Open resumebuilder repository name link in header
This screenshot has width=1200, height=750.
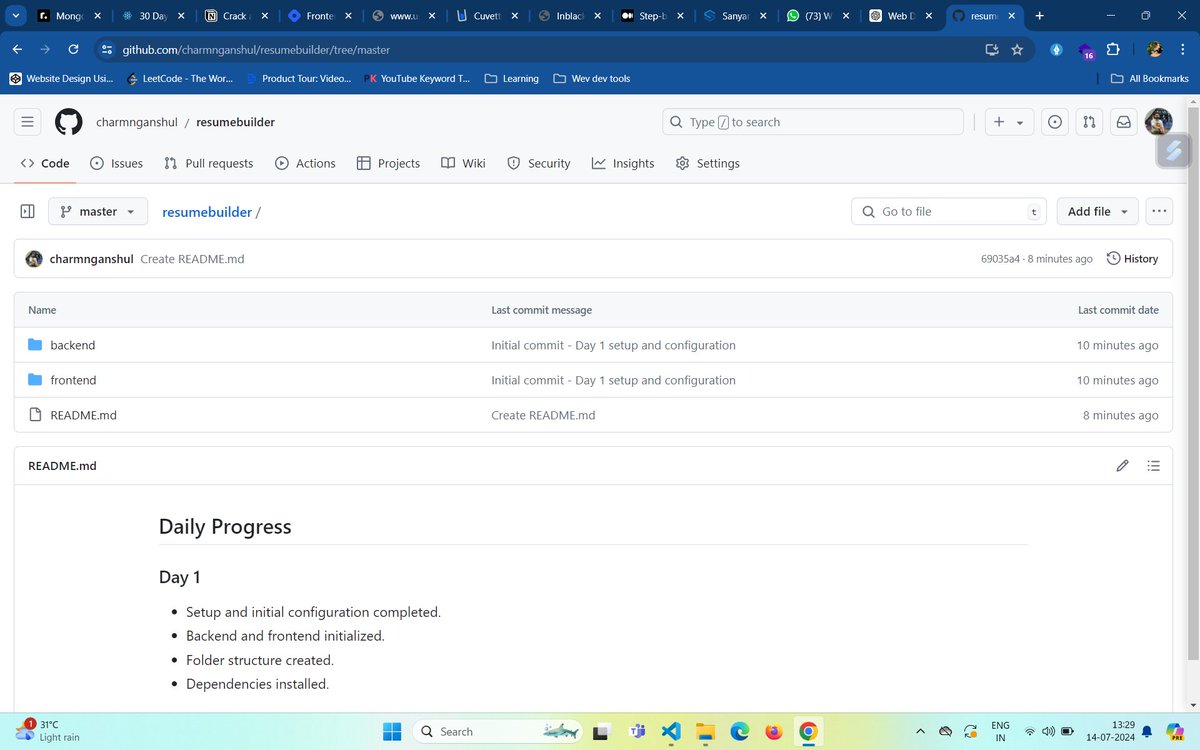(235, 122)
